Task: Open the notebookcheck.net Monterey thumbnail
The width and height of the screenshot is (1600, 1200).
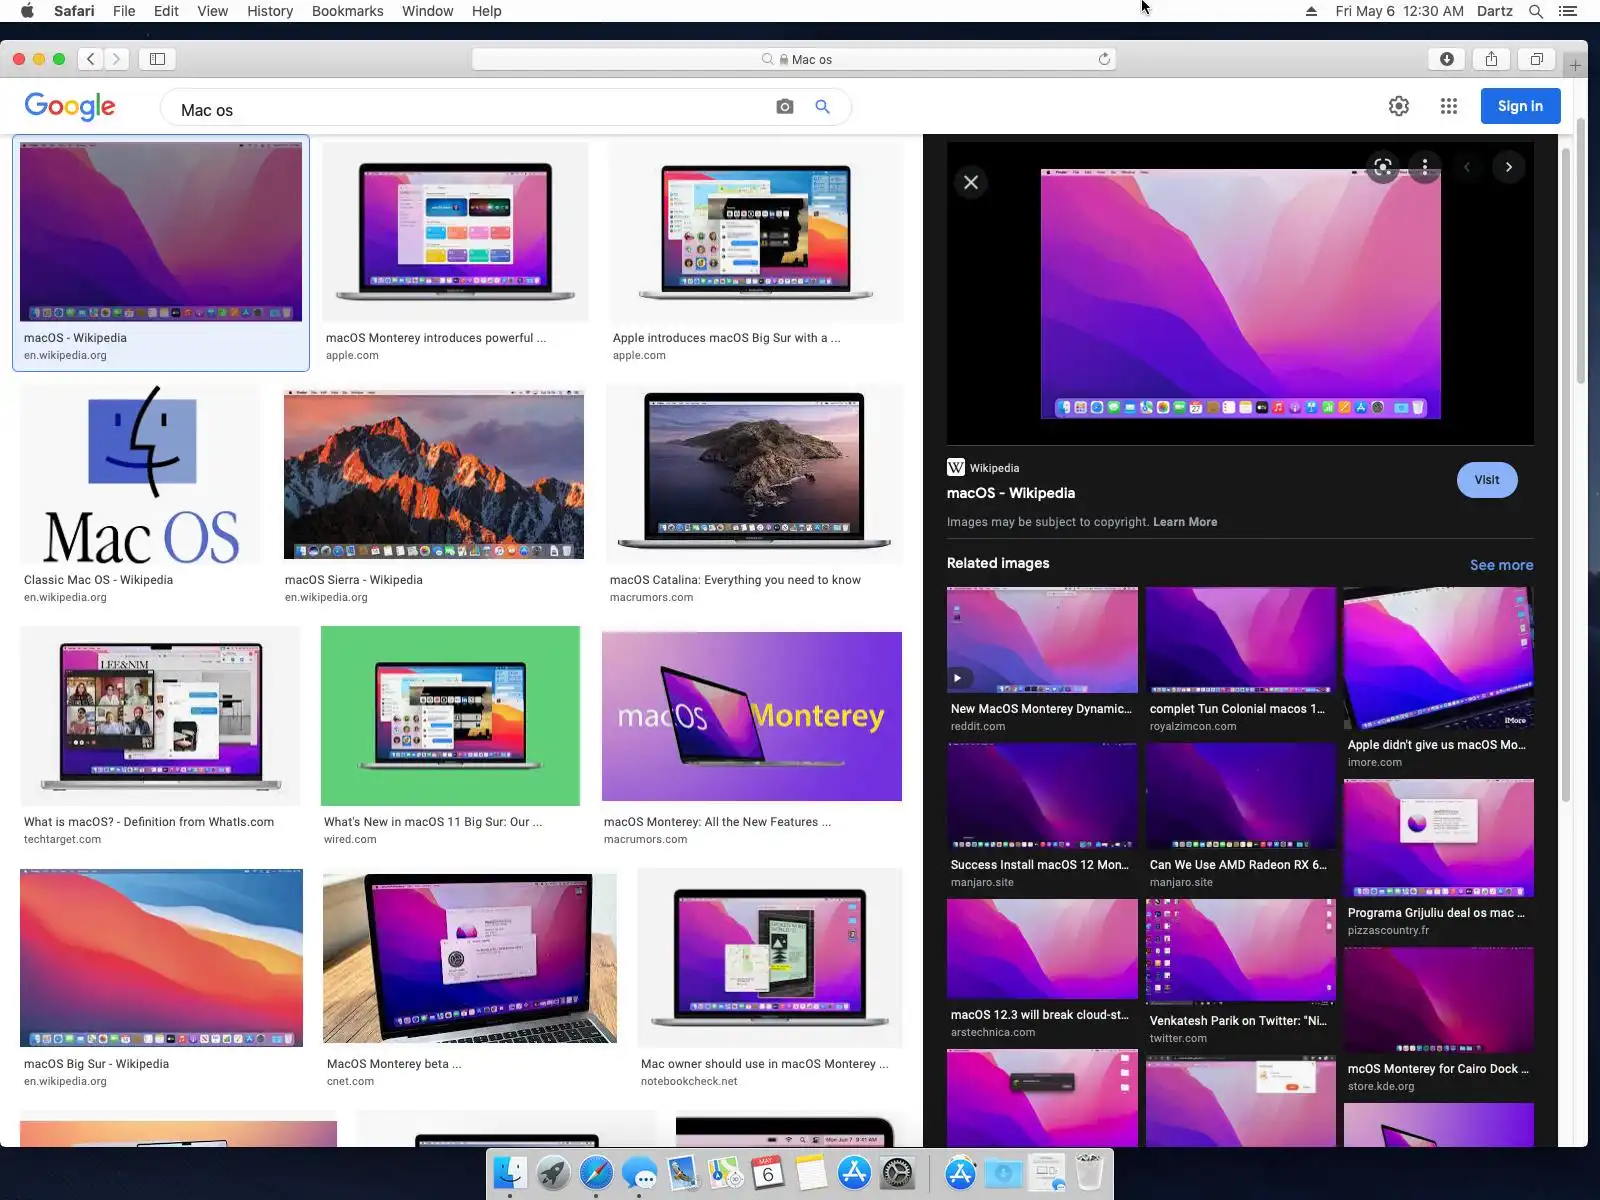Action: (770, 958)
